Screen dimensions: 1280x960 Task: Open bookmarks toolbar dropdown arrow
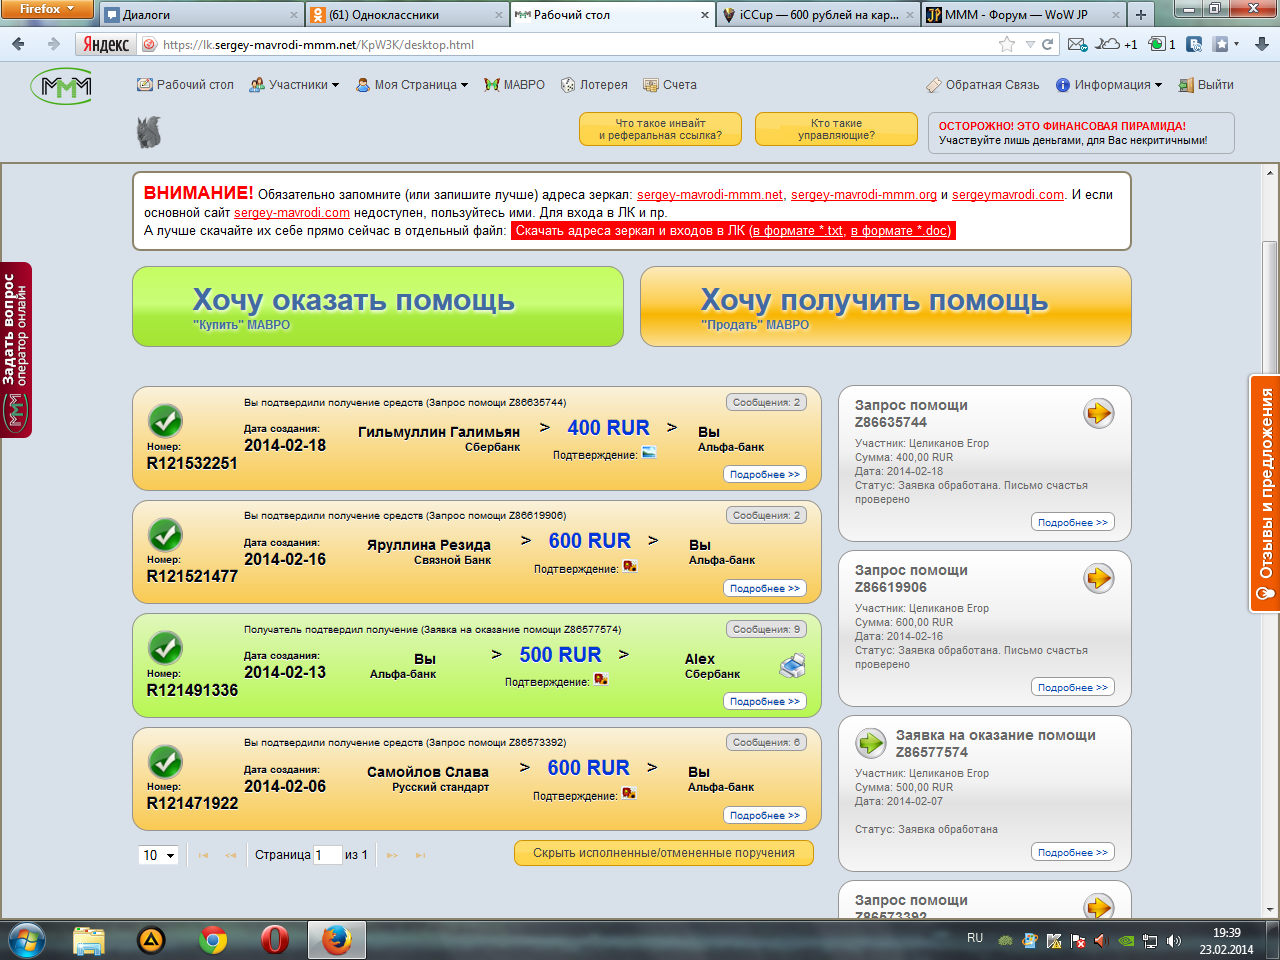(x=1236, y=44)
